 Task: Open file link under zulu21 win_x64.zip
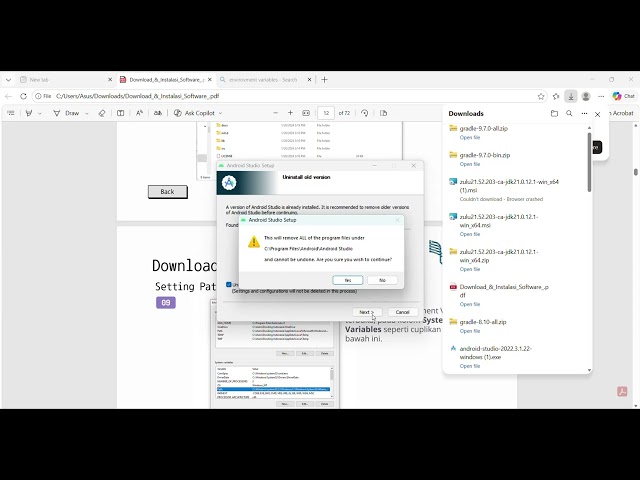click(469, 269)
